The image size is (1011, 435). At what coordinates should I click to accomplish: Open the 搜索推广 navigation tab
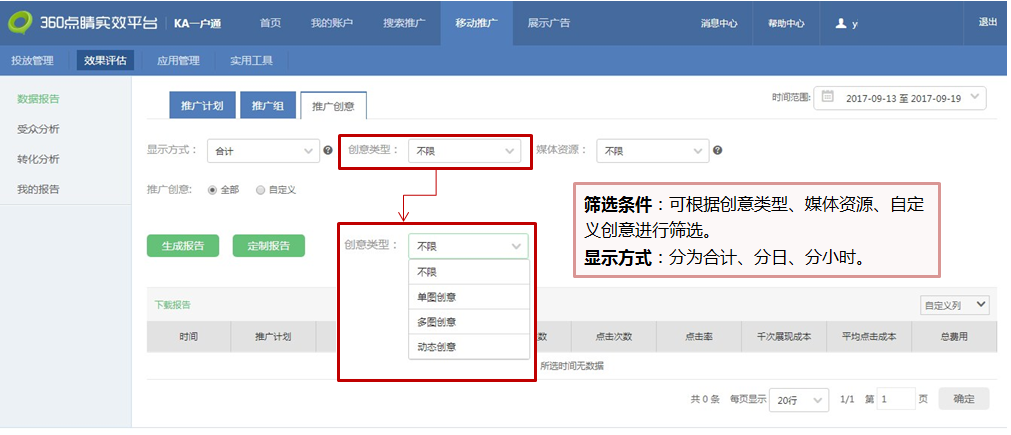point(404,23)
